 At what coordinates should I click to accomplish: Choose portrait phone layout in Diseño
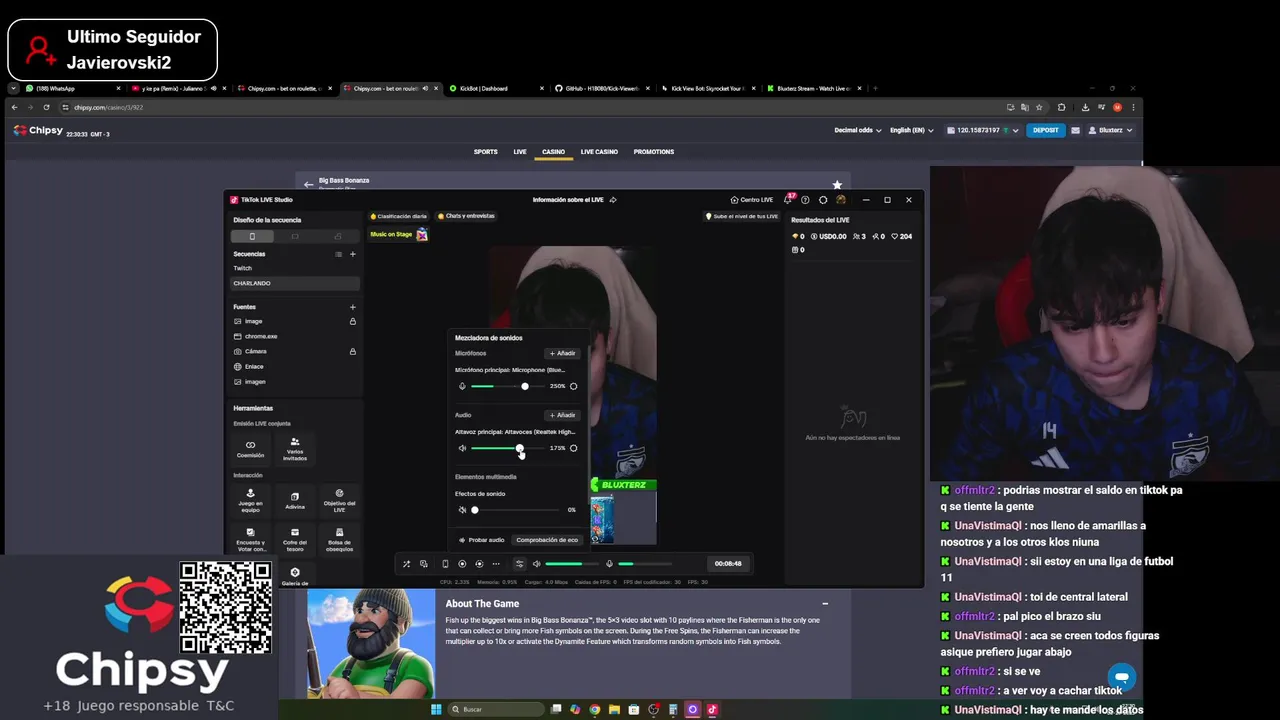pyautogui.click(x=252, y=236)
